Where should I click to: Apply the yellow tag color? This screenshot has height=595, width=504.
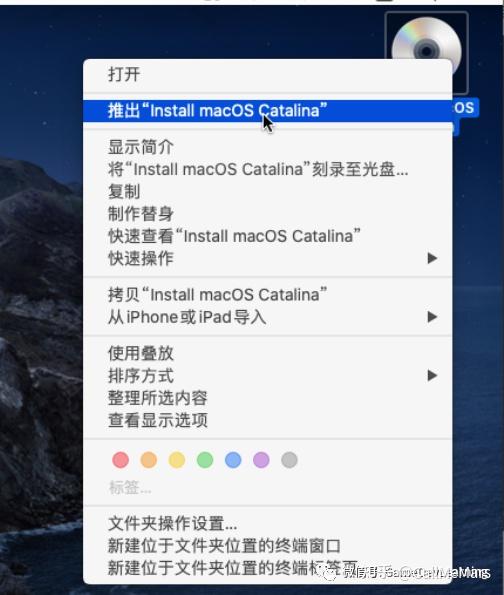pyautogui.click(x=177, y=460)
